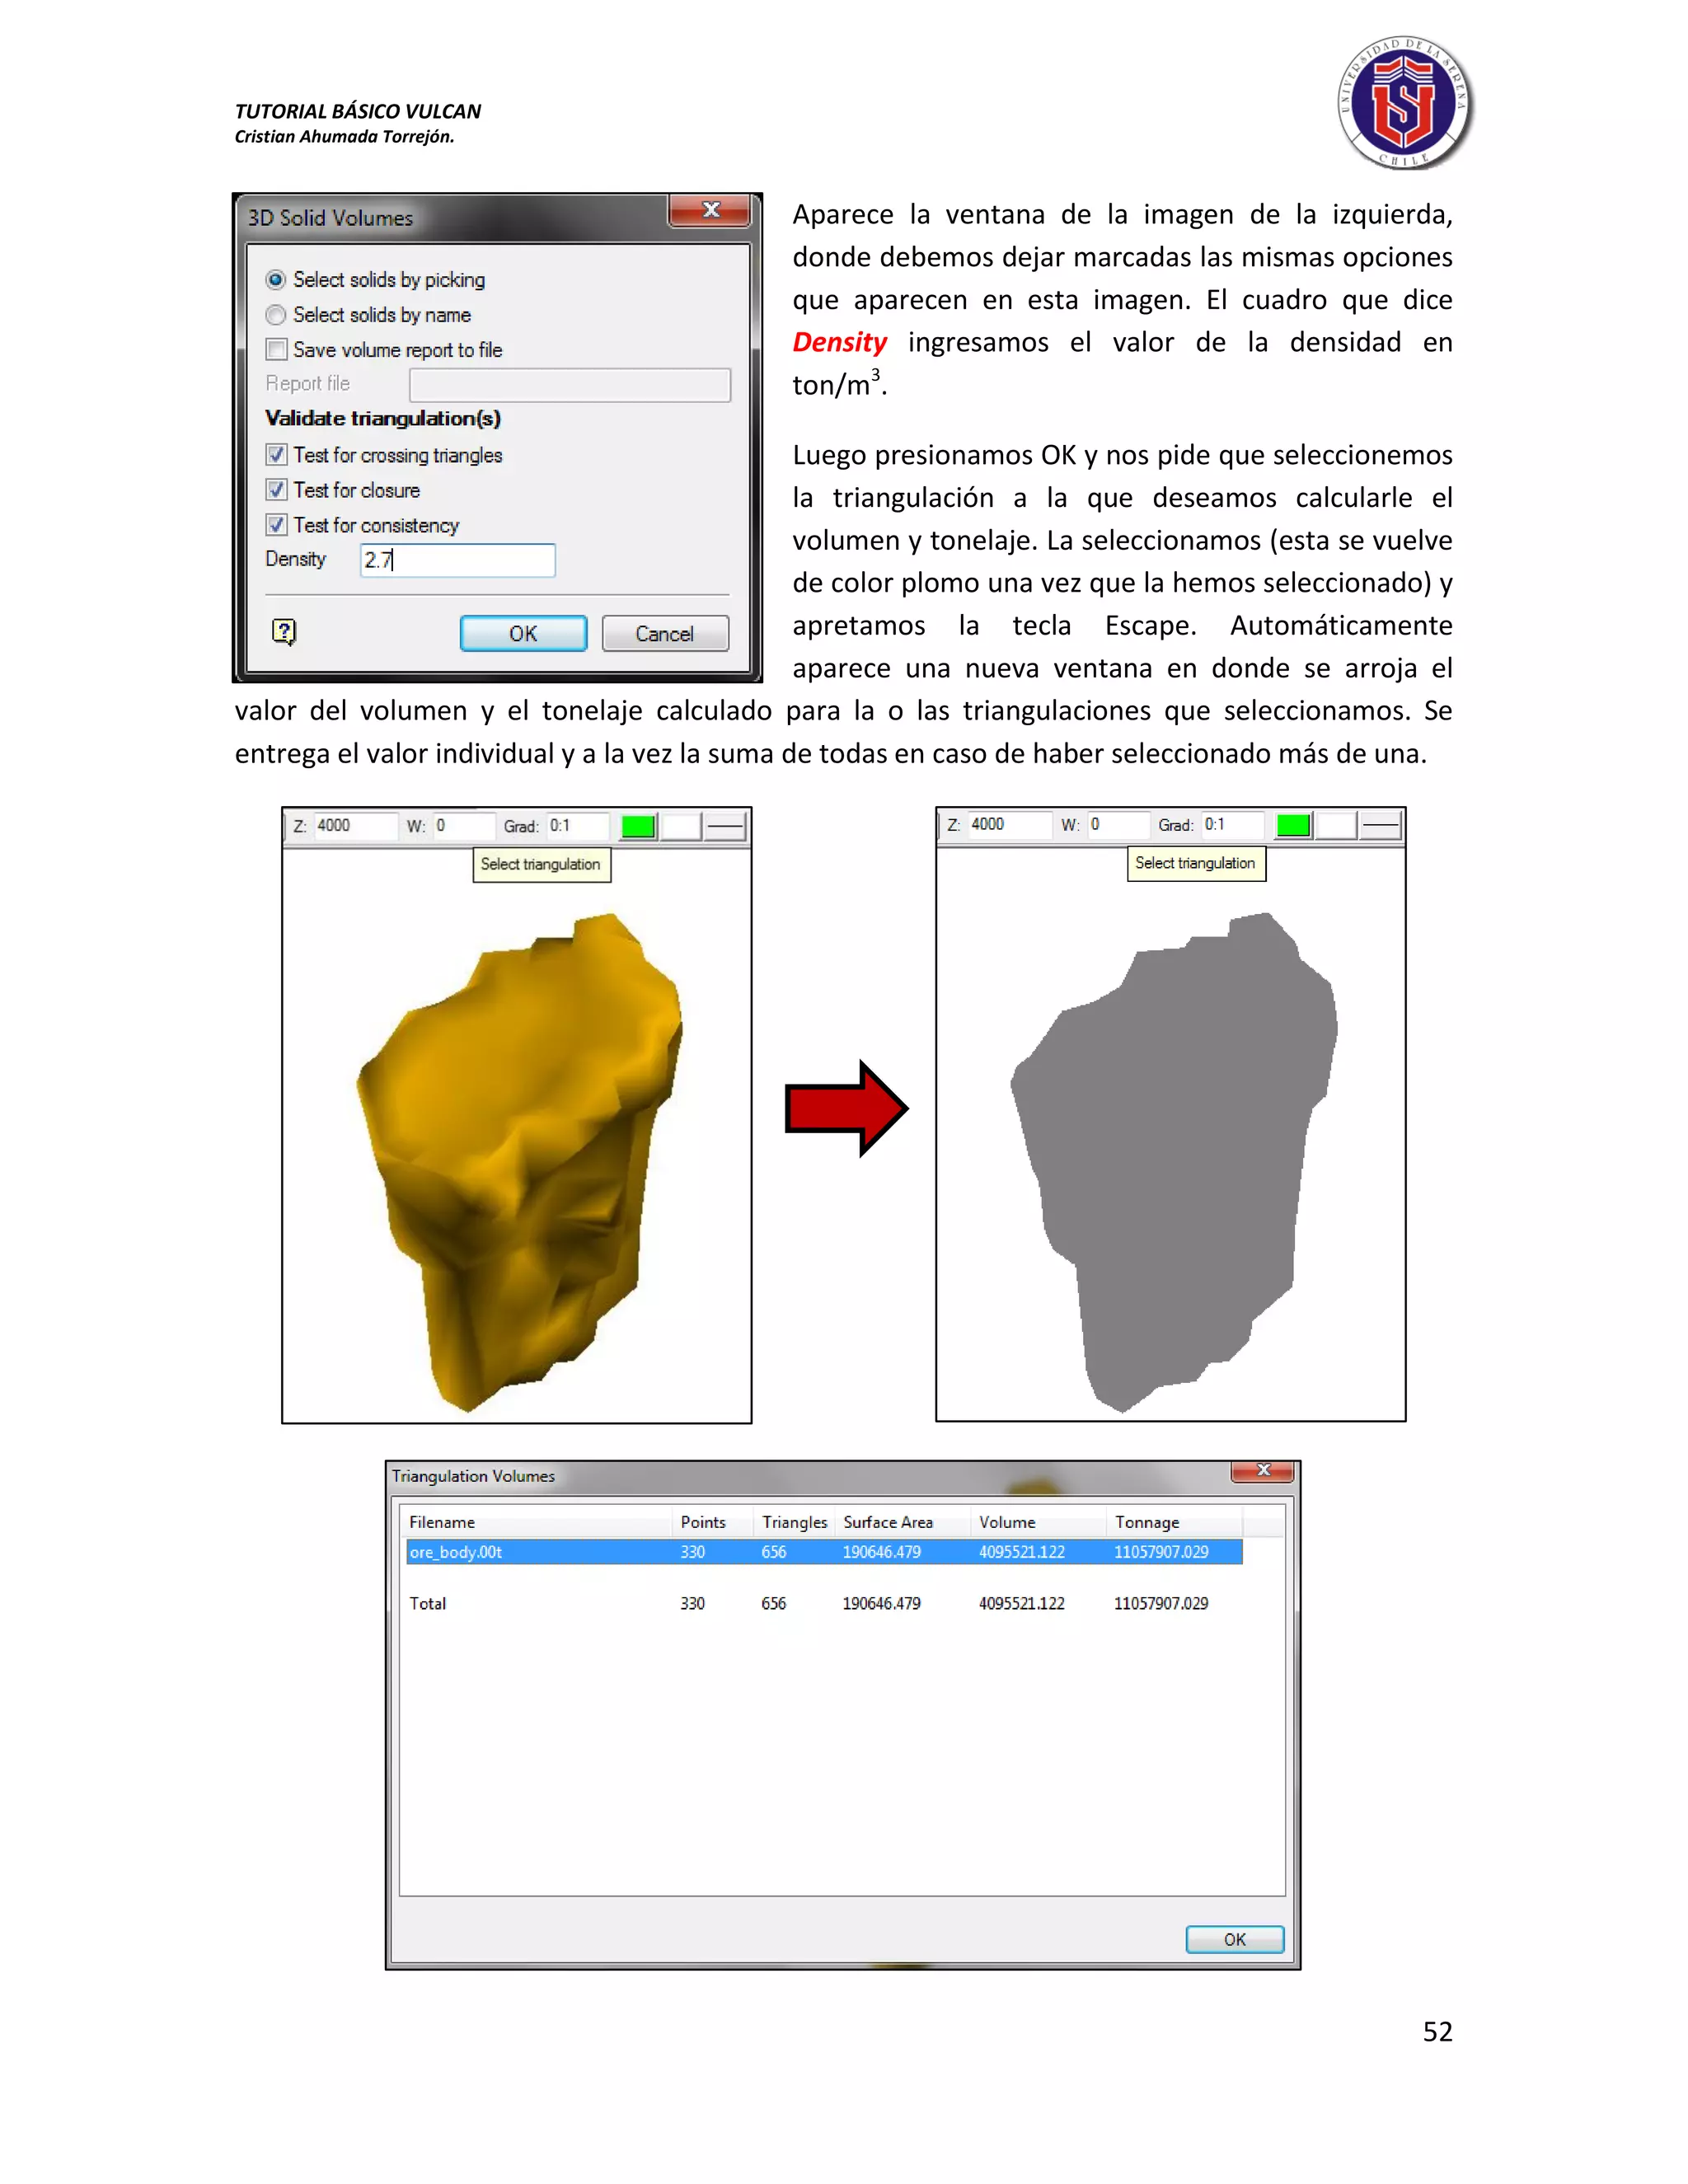Click OK in Triangulation Volumes window
This screenshot has height=2184, width=1688.
pos(1235,1939)
